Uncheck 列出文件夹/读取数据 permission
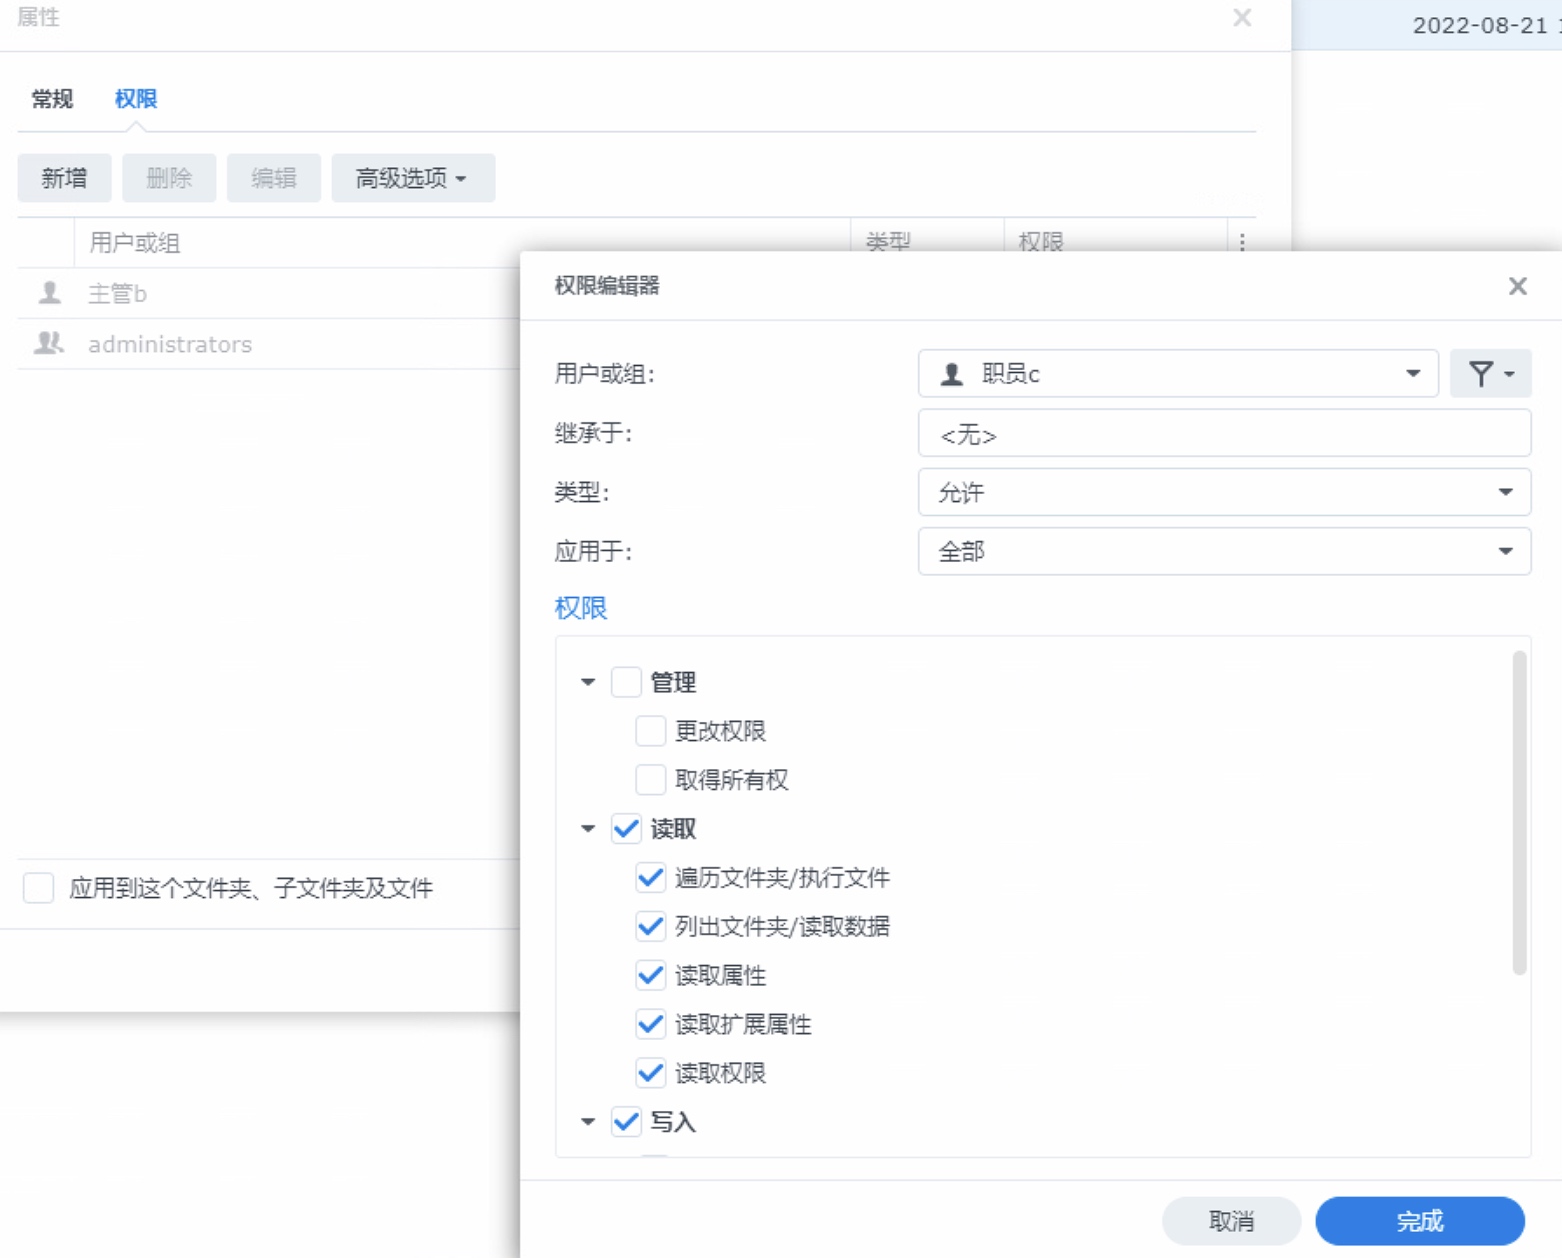The image size is (1562, 1258). pyautogui.click(x=650, y=927)
